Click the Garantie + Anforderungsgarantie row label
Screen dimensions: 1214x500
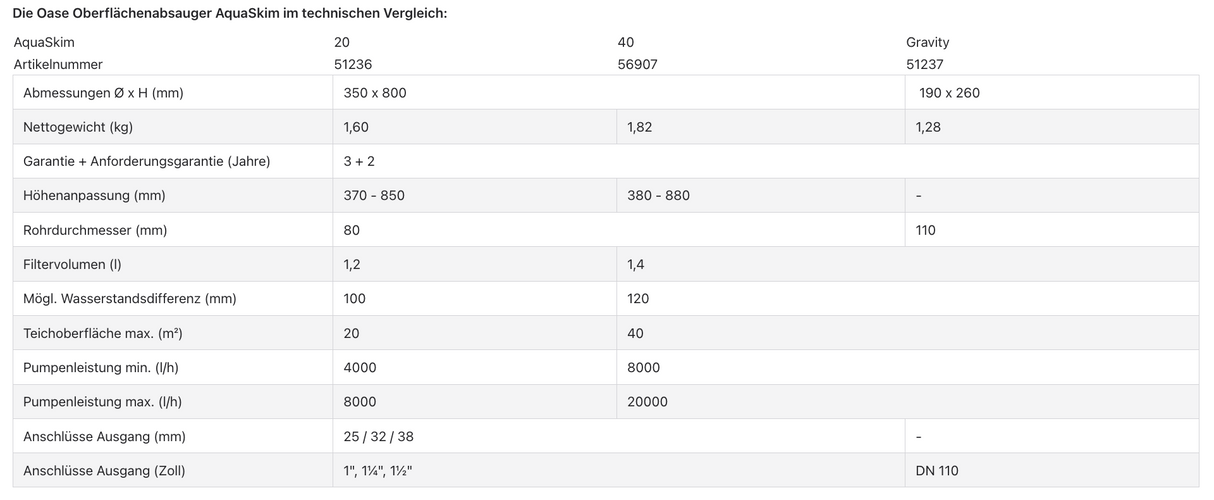[x=147, y=161]
